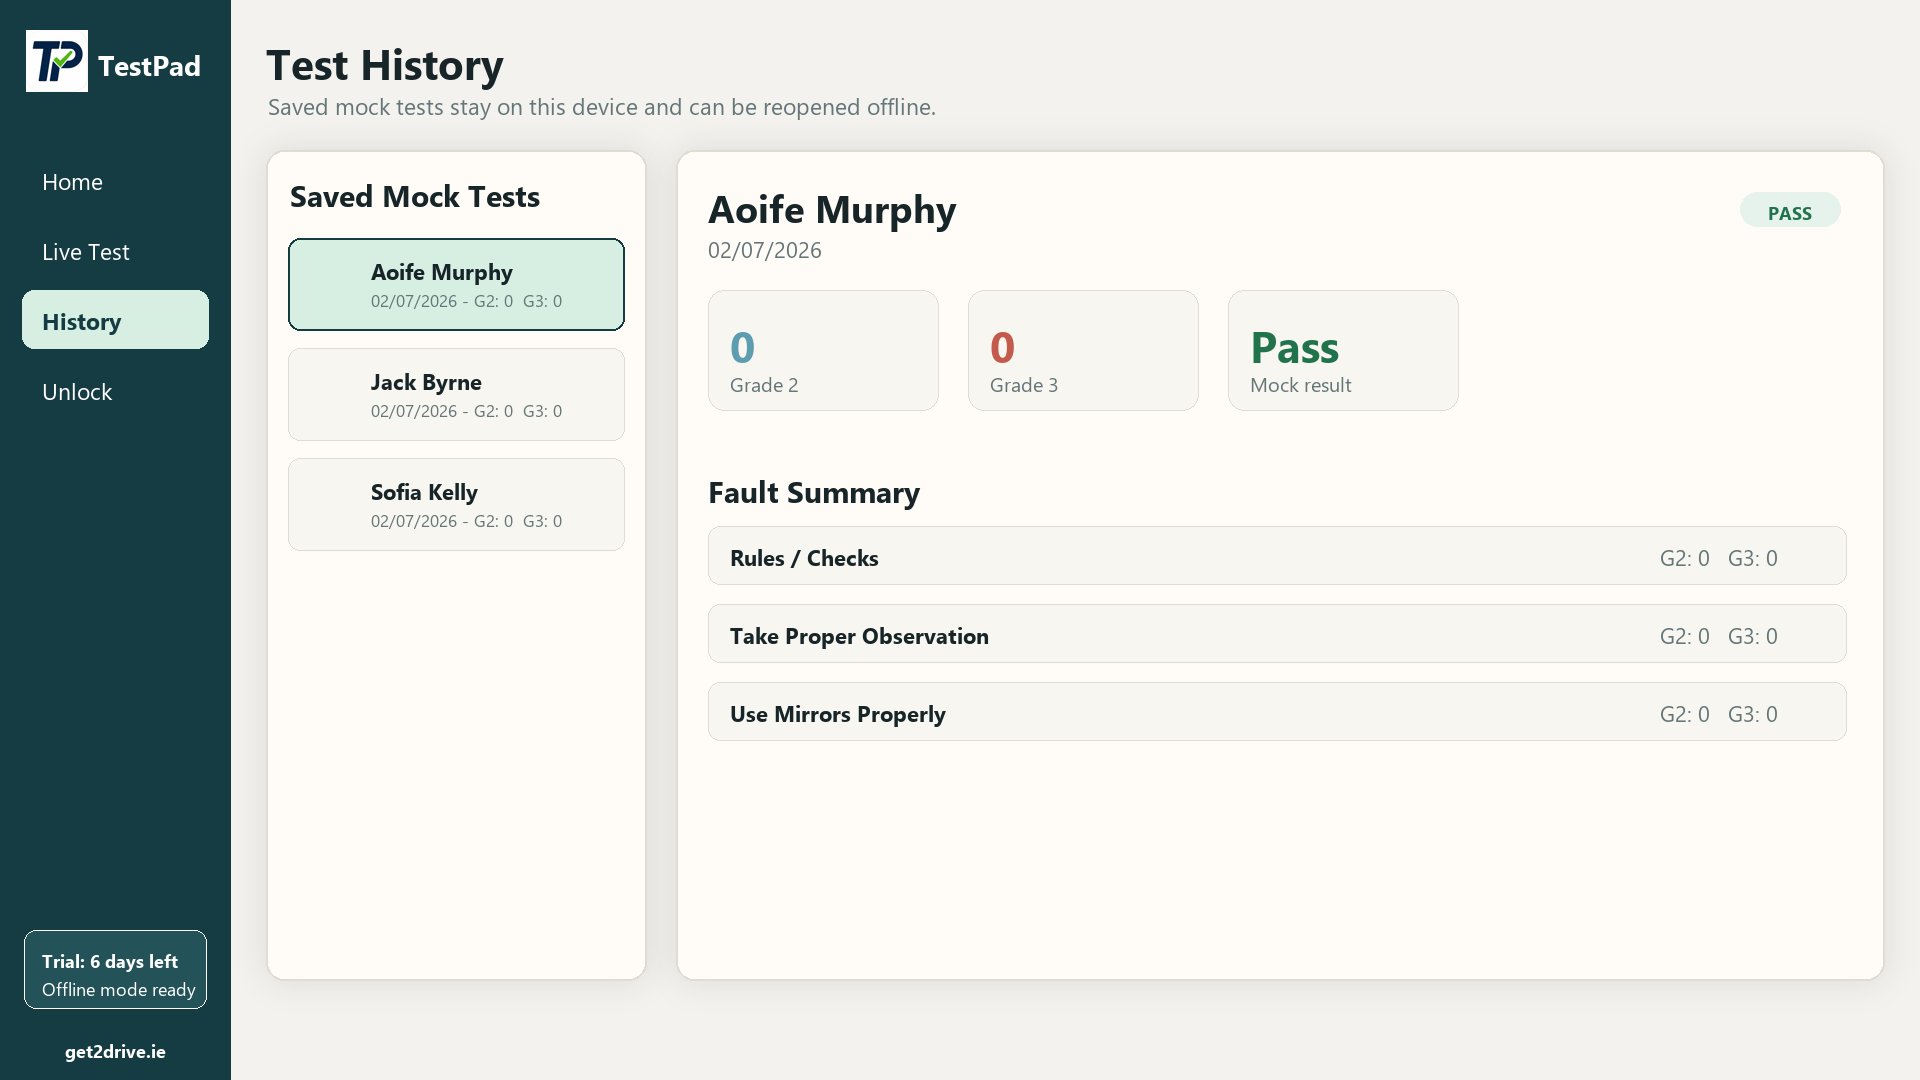
Task: Click the Saved Mock Tests heading
Action: (x=415, y=197)
